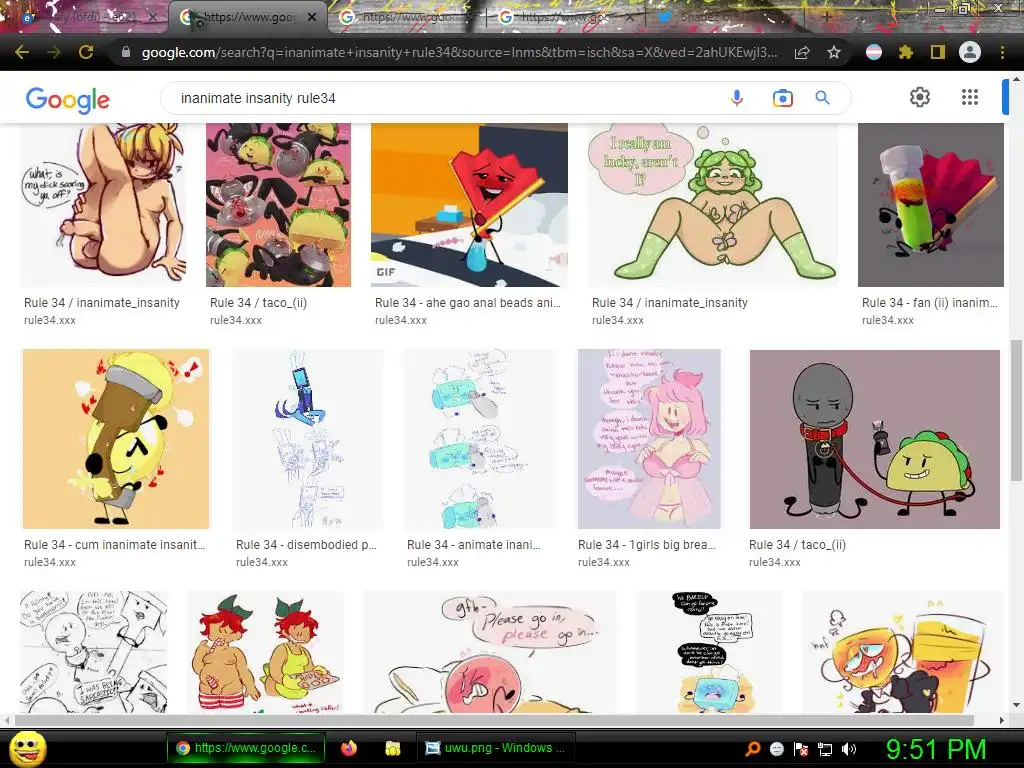Click the horizontal scrollbar at page bottom
The height and width of the screenshot is (768, 1024).
[494, 720]
